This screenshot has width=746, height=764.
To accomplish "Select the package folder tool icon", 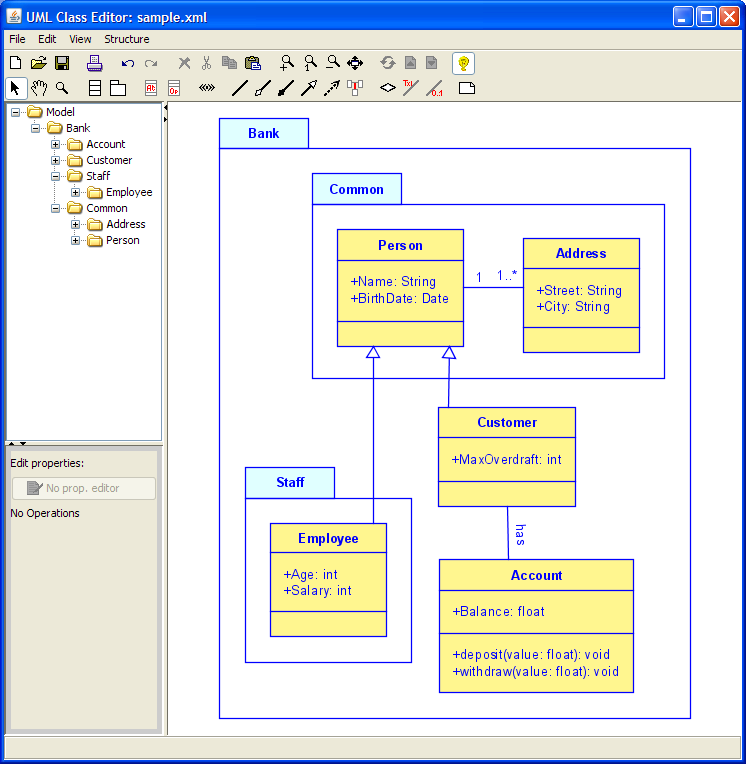I will pos(118,88).
